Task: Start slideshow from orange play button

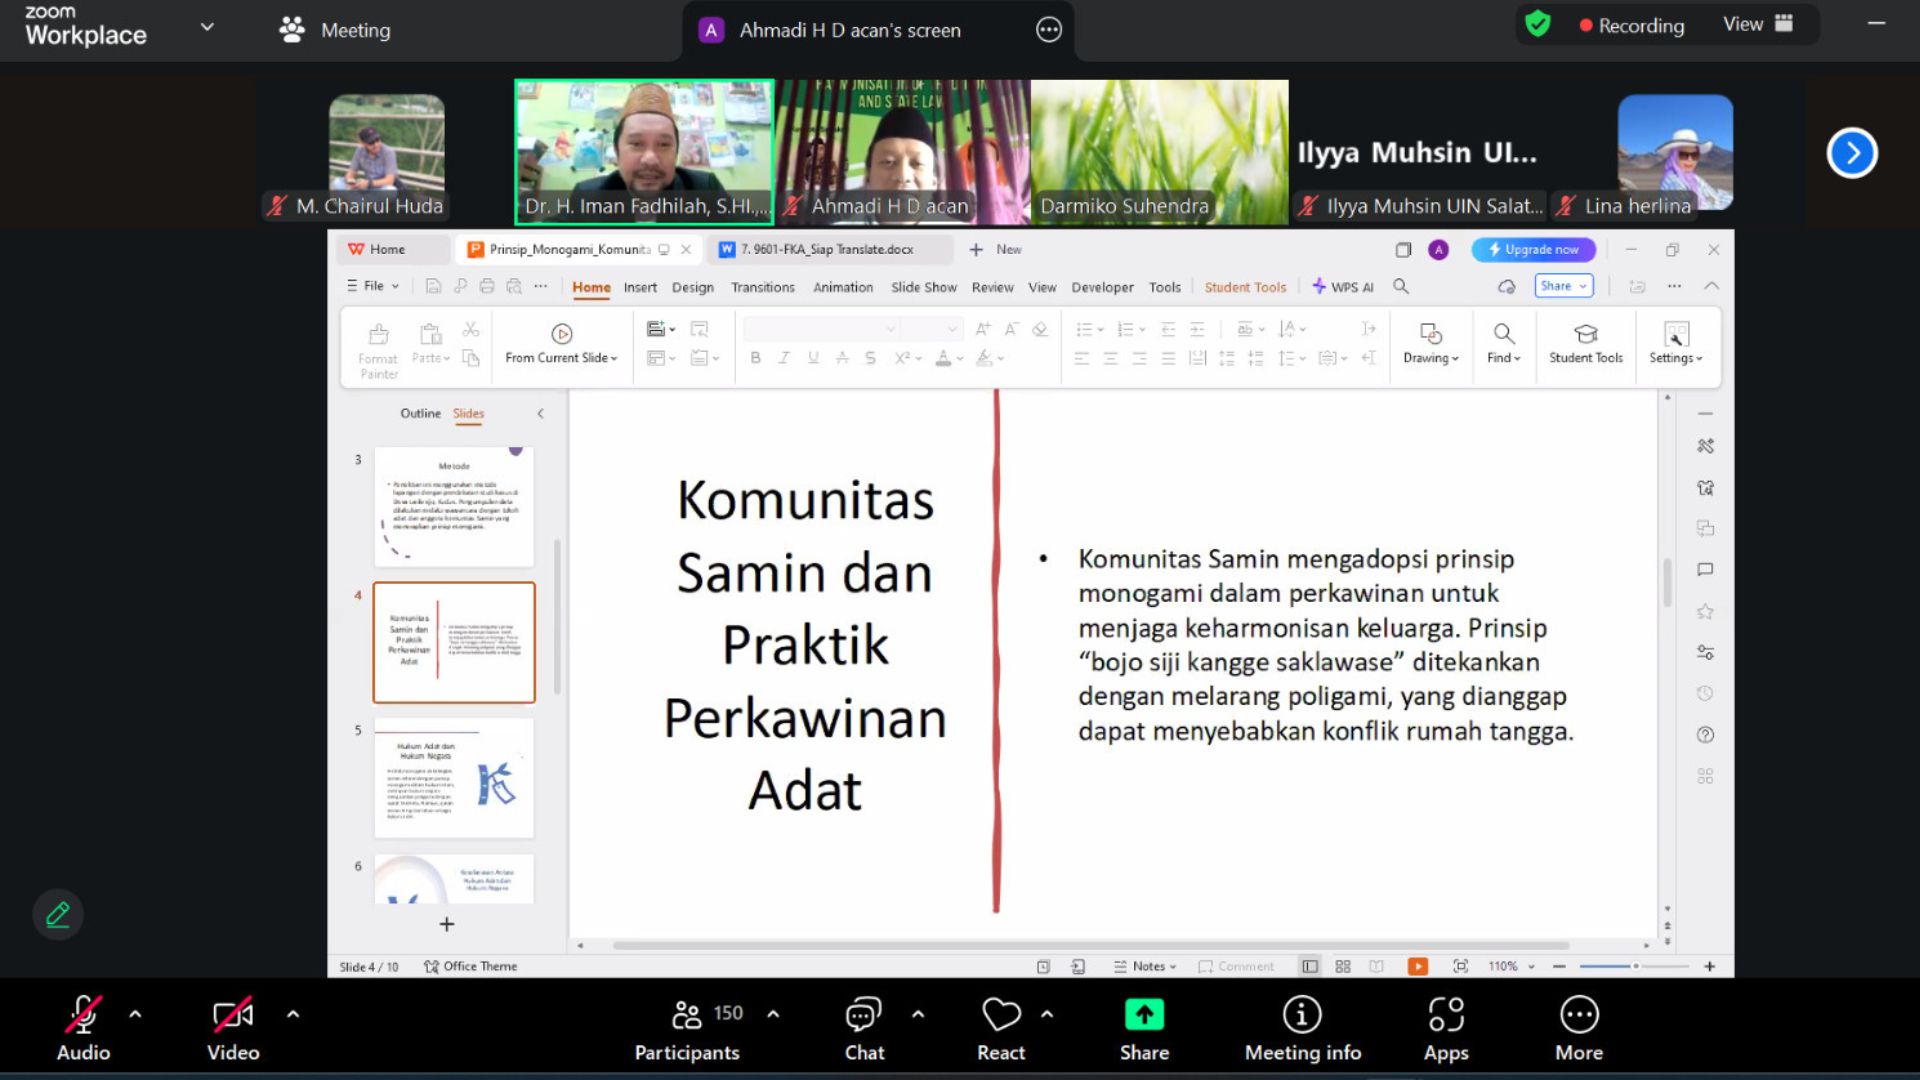Action: (1417, 966)
